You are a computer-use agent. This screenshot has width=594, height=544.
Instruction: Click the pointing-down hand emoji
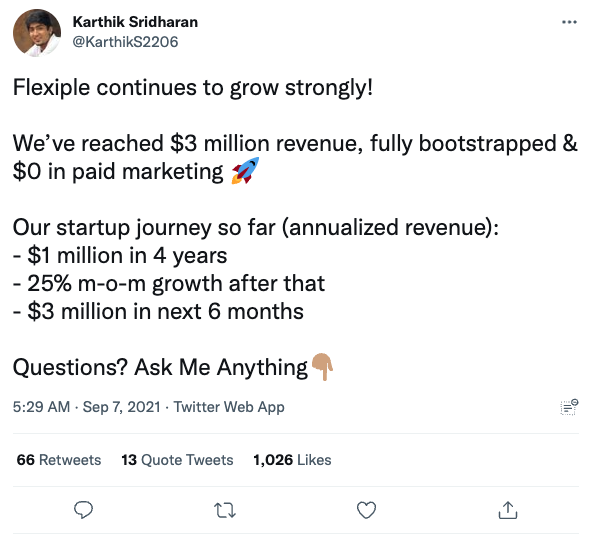[x=322, y=367]
